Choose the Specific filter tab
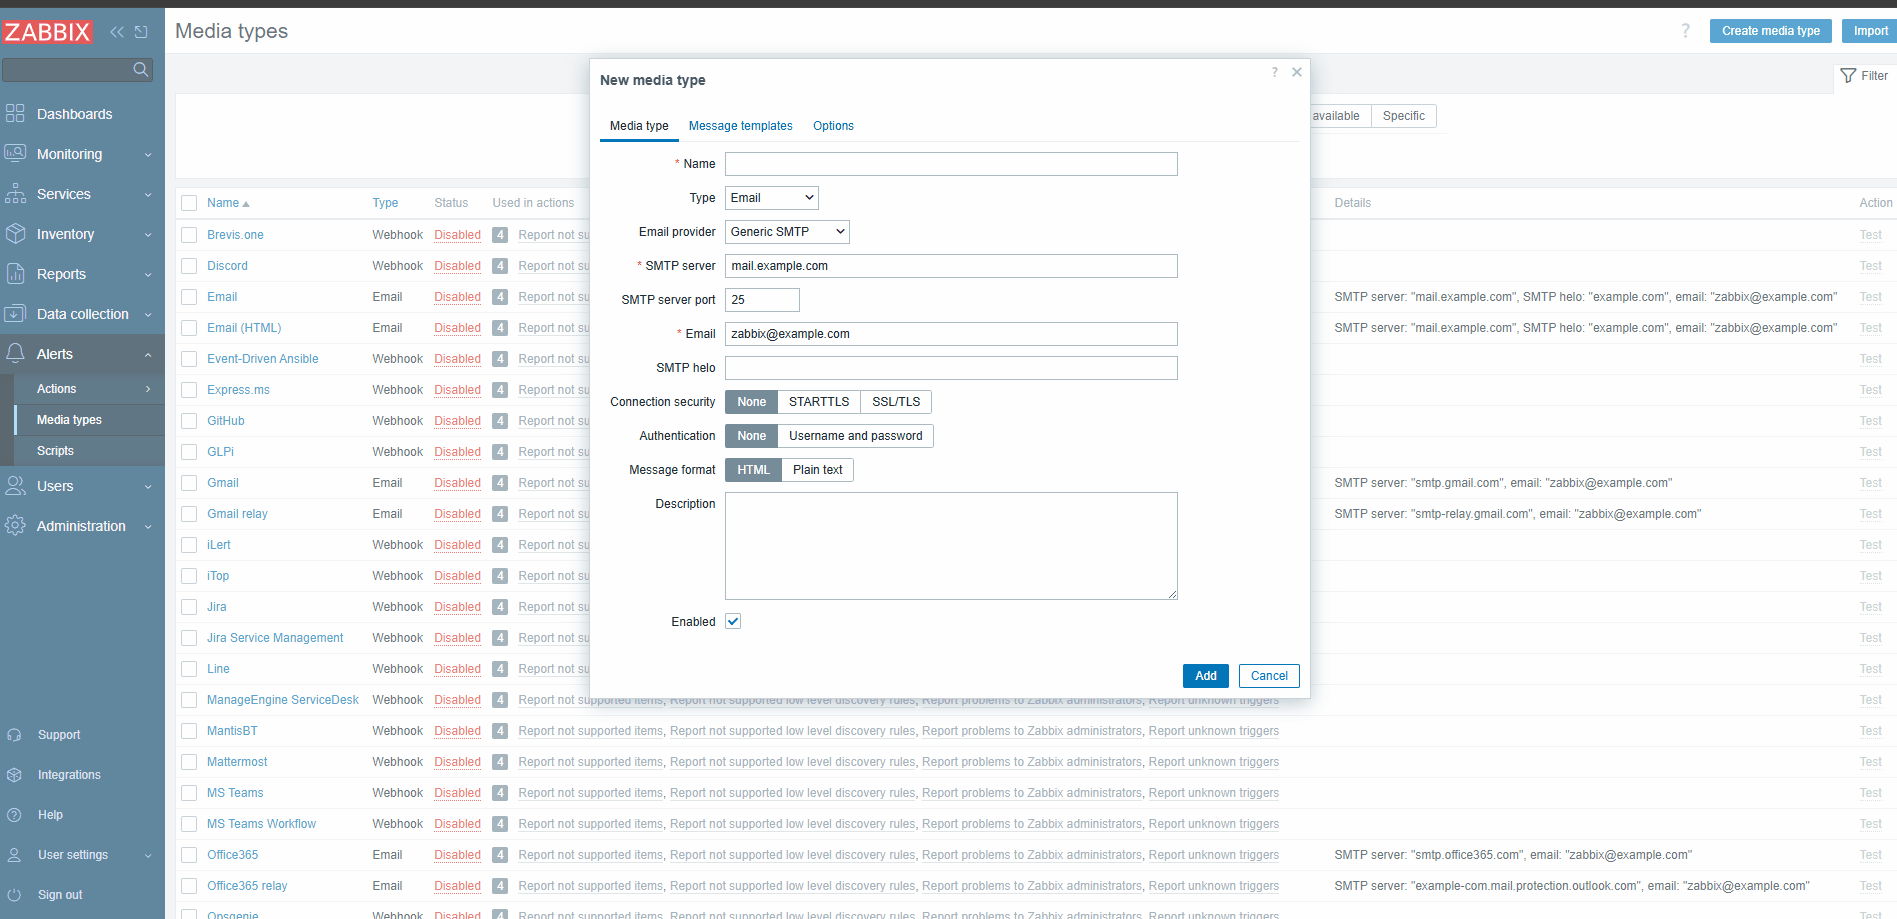 (x=1404, y=116)
